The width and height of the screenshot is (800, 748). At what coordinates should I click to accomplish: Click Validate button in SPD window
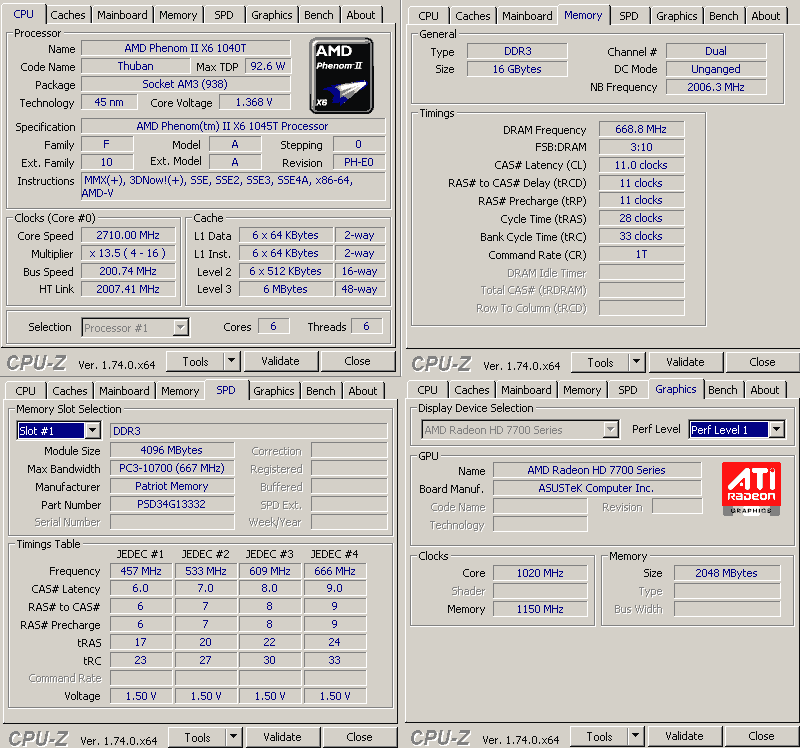click(x=283, y=737)
